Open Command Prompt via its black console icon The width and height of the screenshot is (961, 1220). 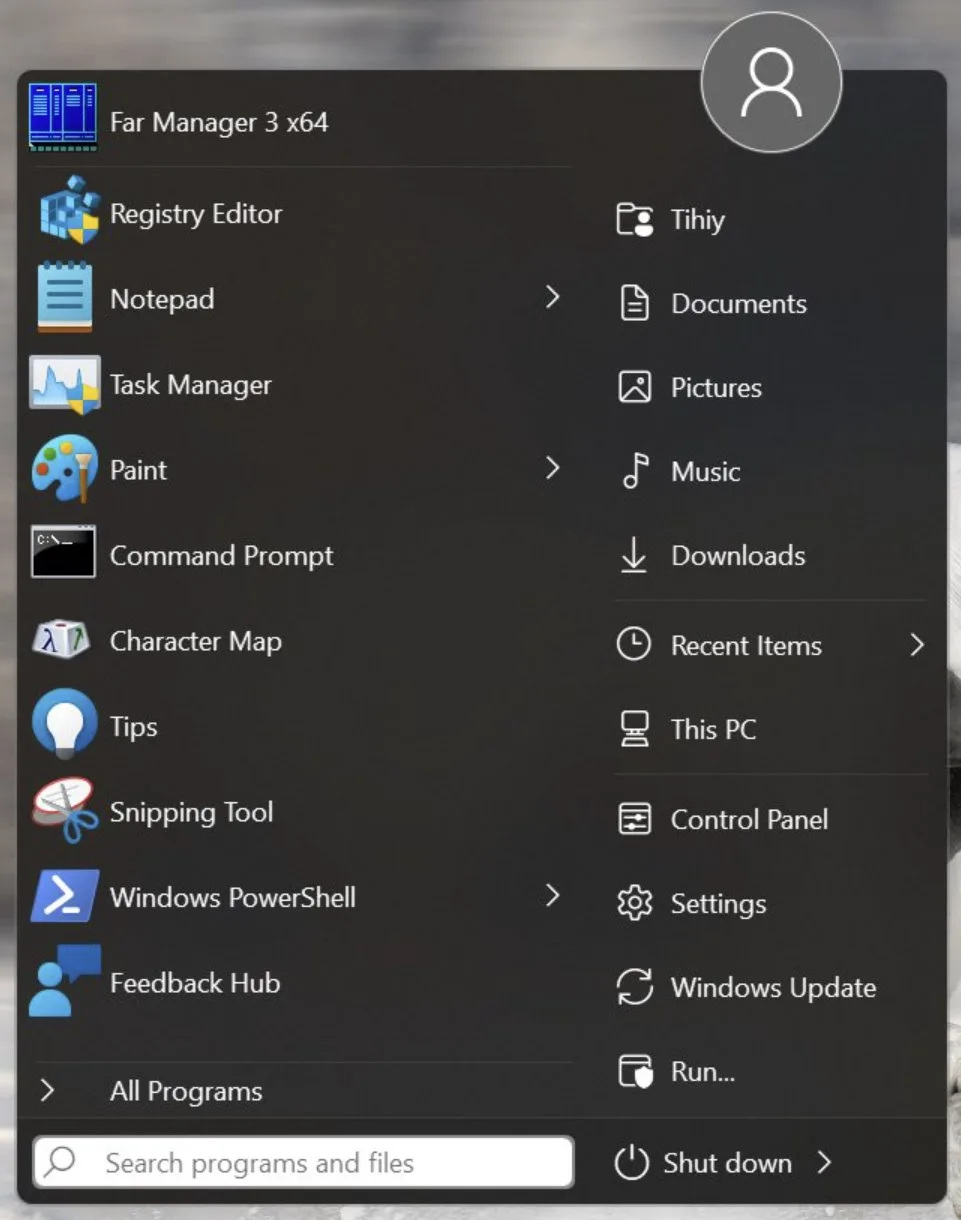tap(64, 552)
